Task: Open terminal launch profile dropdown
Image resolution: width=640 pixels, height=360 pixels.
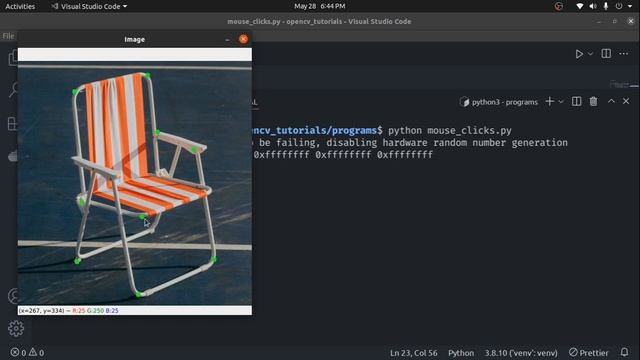Action: [x=561, y=102]
